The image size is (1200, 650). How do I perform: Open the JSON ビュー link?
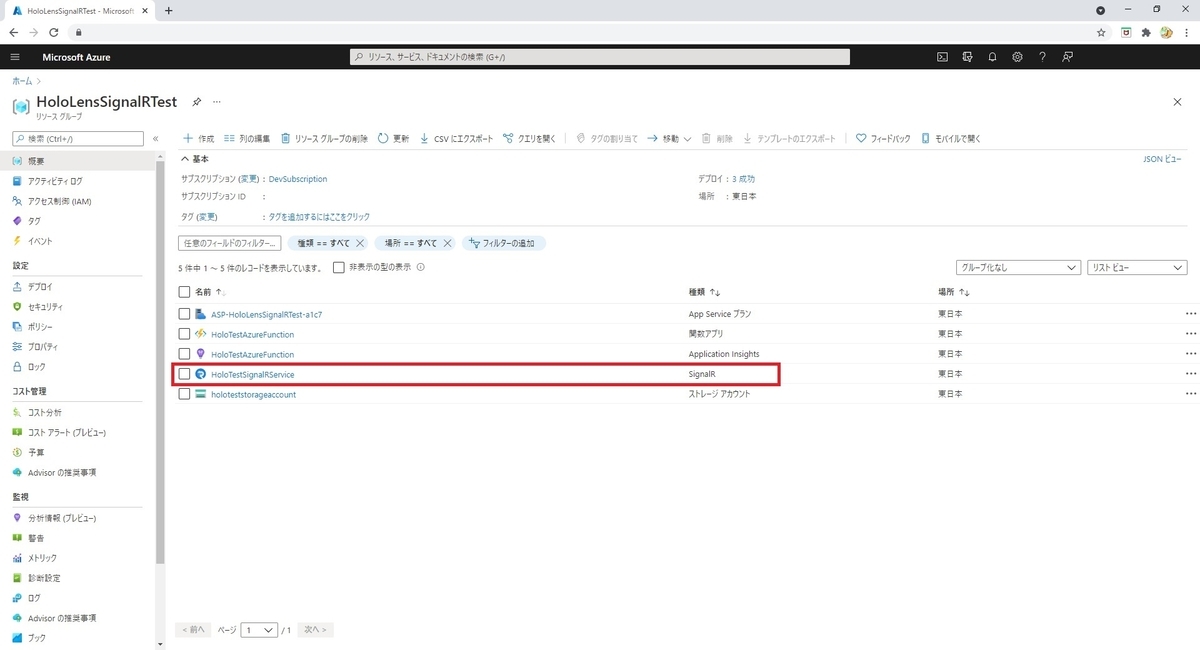pos(1161,159)
